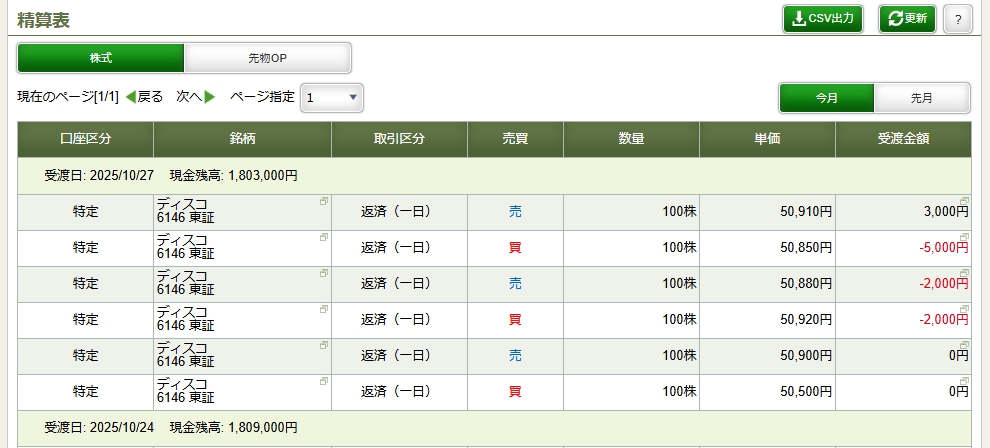Switch to the 株式 tab
Viewport: 990px width, 448px height.
point(101,58)
